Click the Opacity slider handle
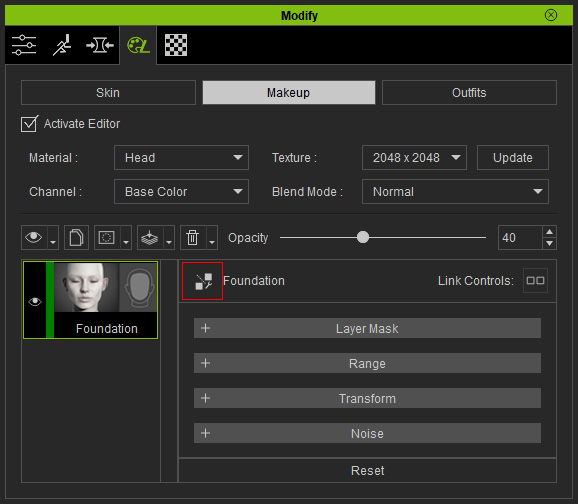 (363, 237)
